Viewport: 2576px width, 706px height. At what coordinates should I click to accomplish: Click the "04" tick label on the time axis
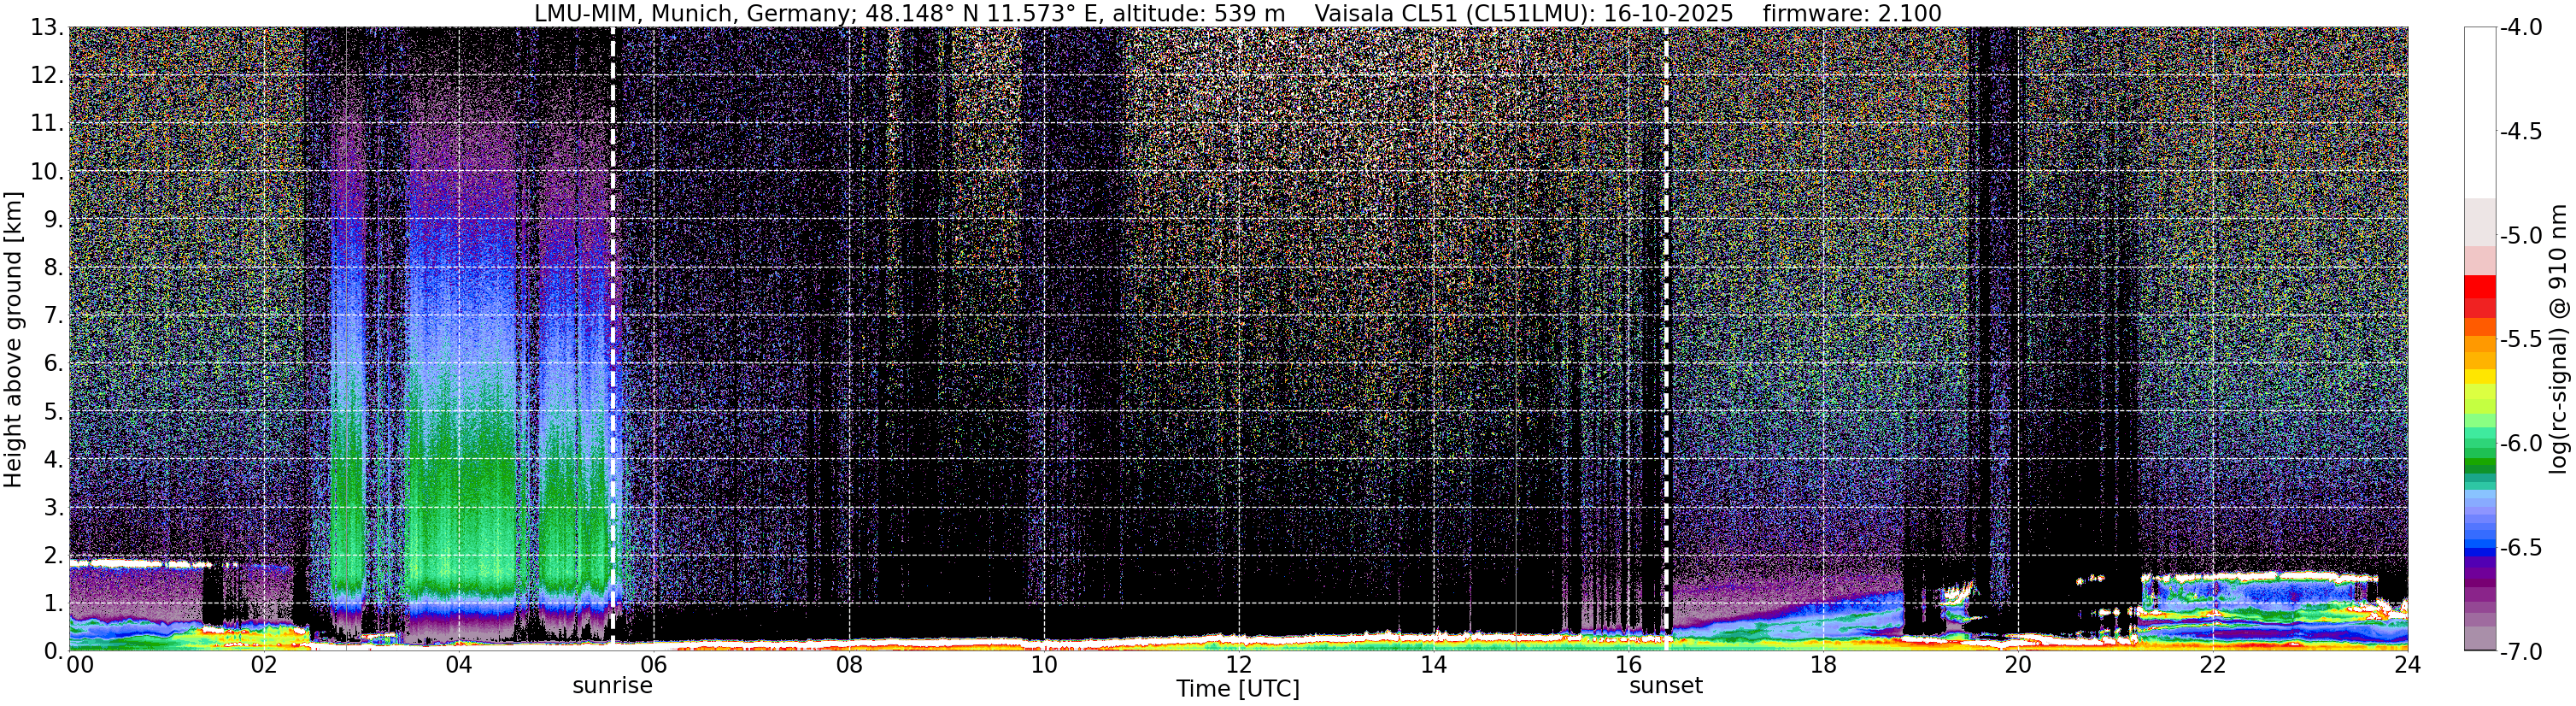pyautogui.click(x=458, y=666)
